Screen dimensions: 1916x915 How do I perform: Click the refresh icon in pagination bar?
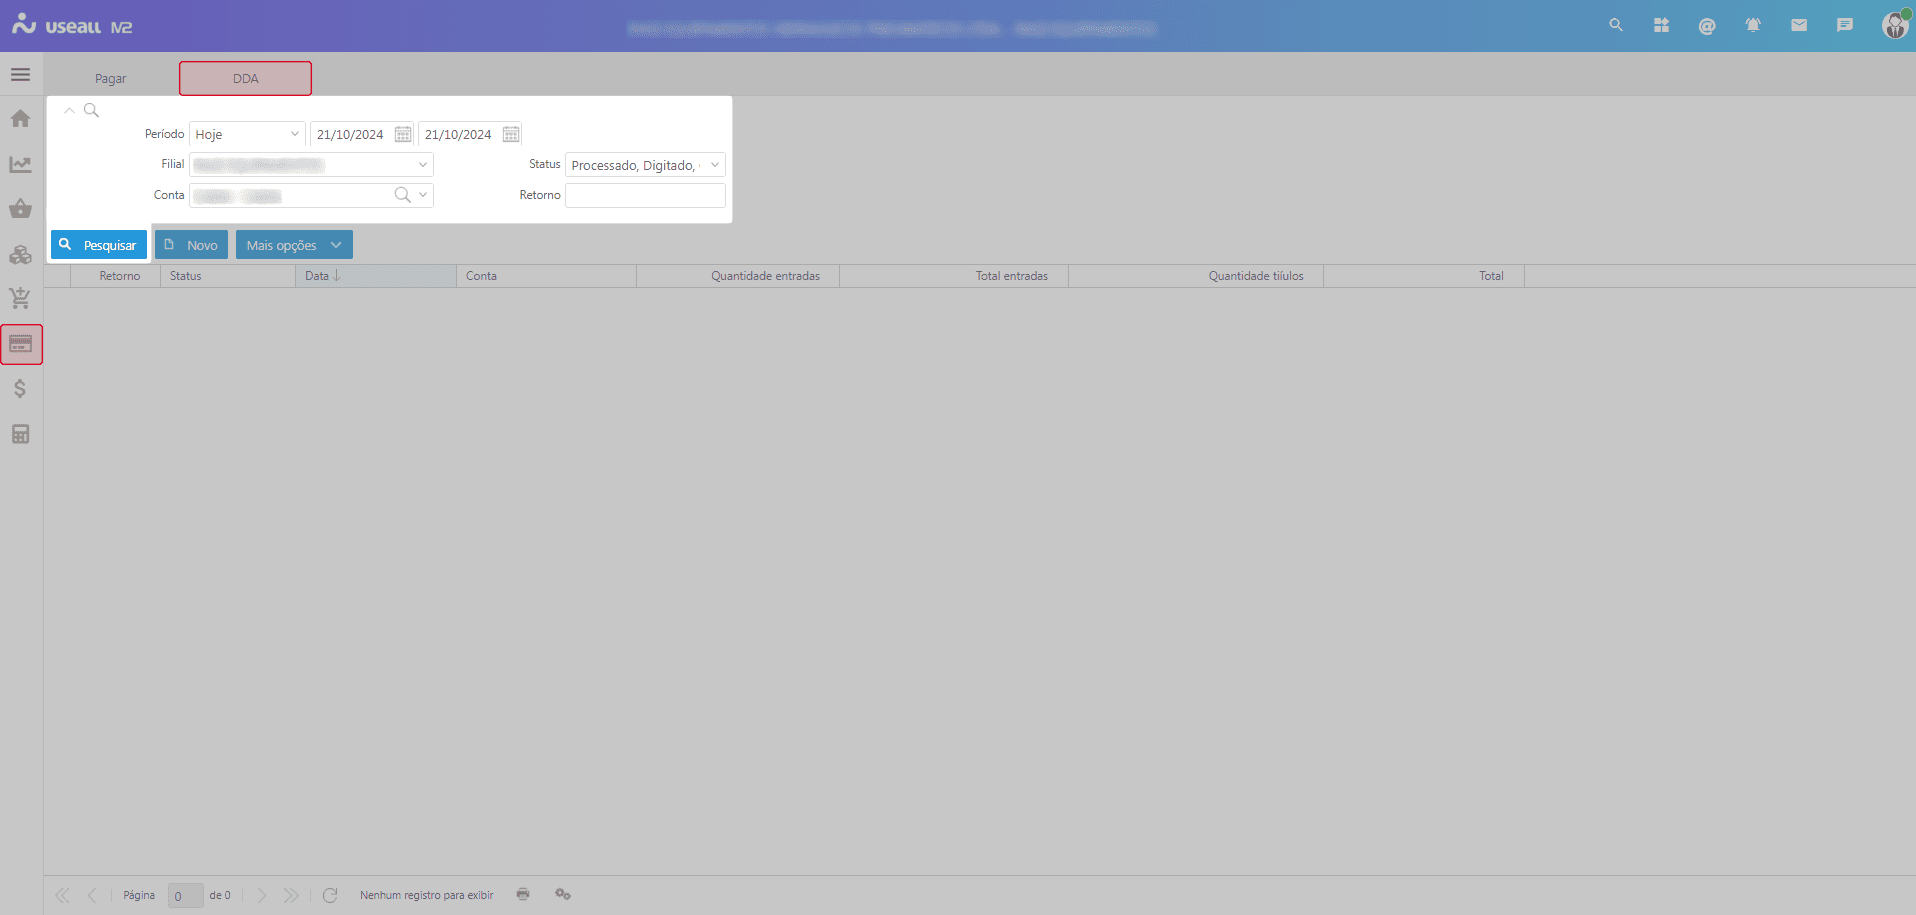[x=330, y=895]
